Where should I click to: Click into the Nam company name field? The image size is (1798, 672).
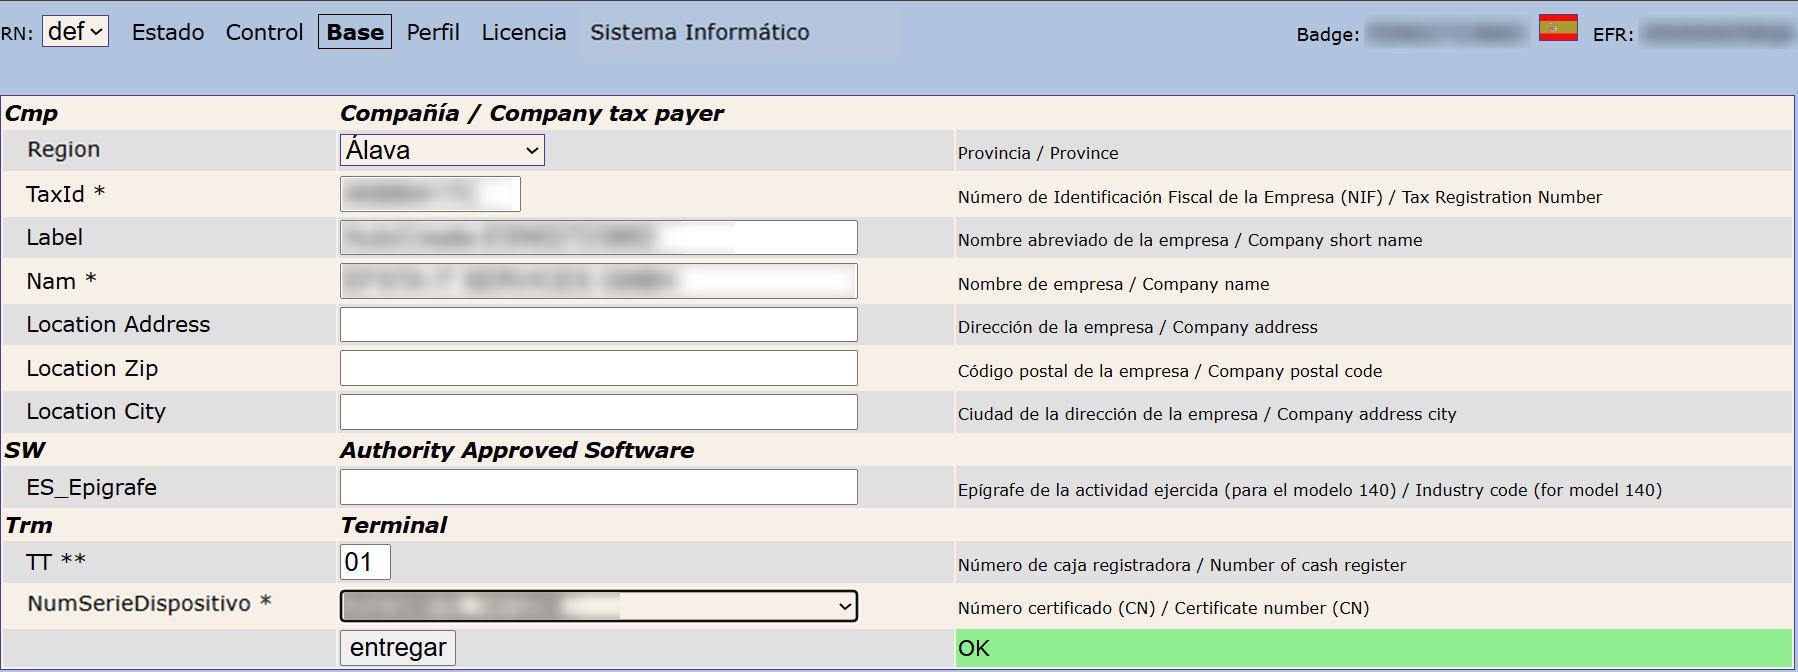tap(598, 281)
